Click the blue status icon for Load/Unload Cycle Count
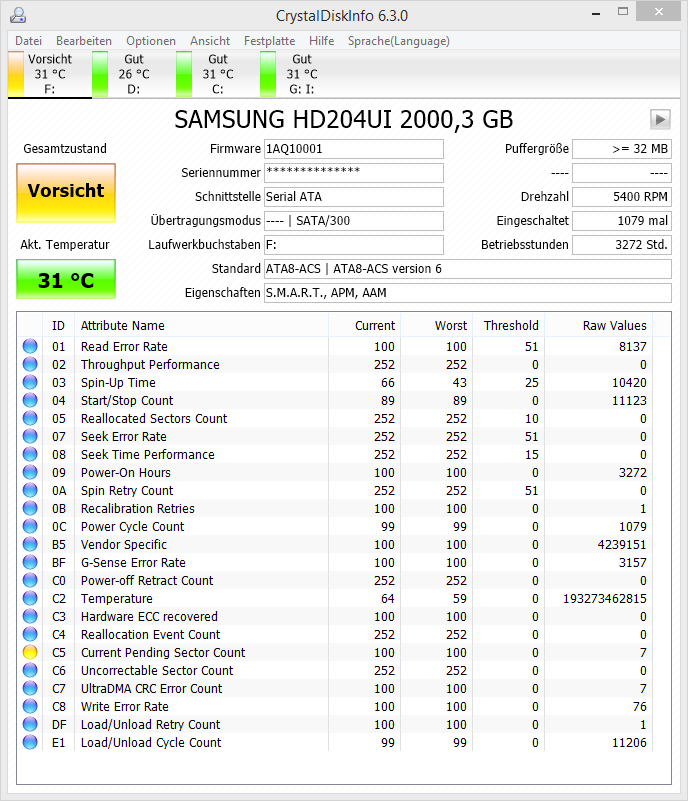Screen dimensions: 688x801 point(30,742)
